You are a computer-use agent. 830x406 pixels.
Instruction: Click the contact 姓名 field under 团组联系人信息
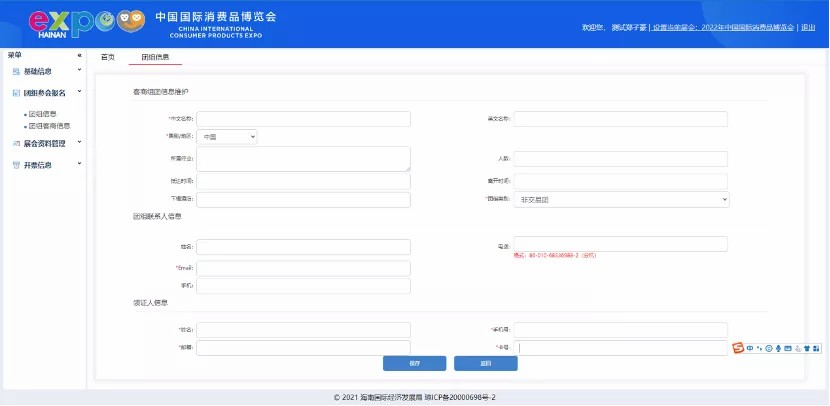(x=303, y=247)
